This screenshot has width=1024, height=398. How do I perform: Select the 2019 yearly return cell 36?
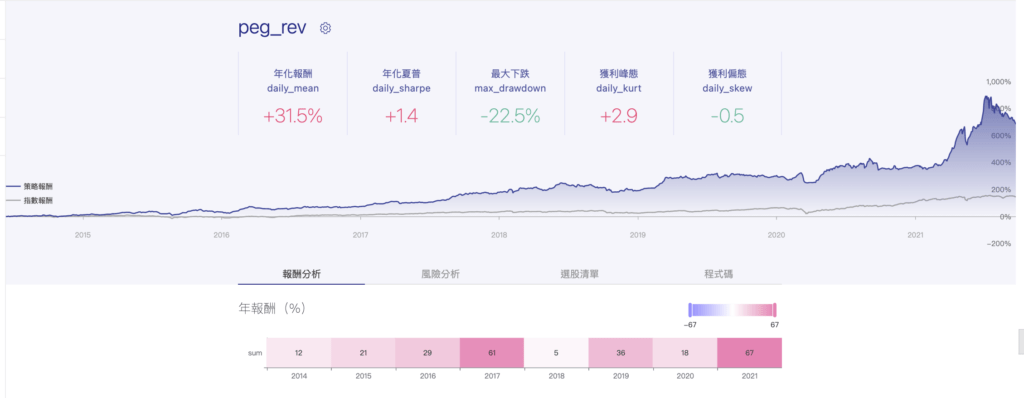[620, 353]
